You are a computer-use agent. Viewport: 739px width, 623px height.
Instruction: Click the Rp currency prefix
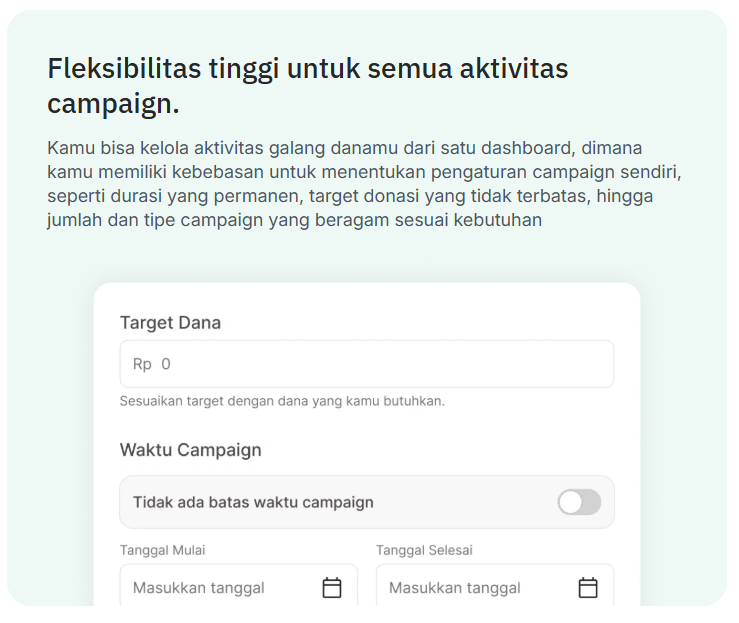(x=142, y=364)
